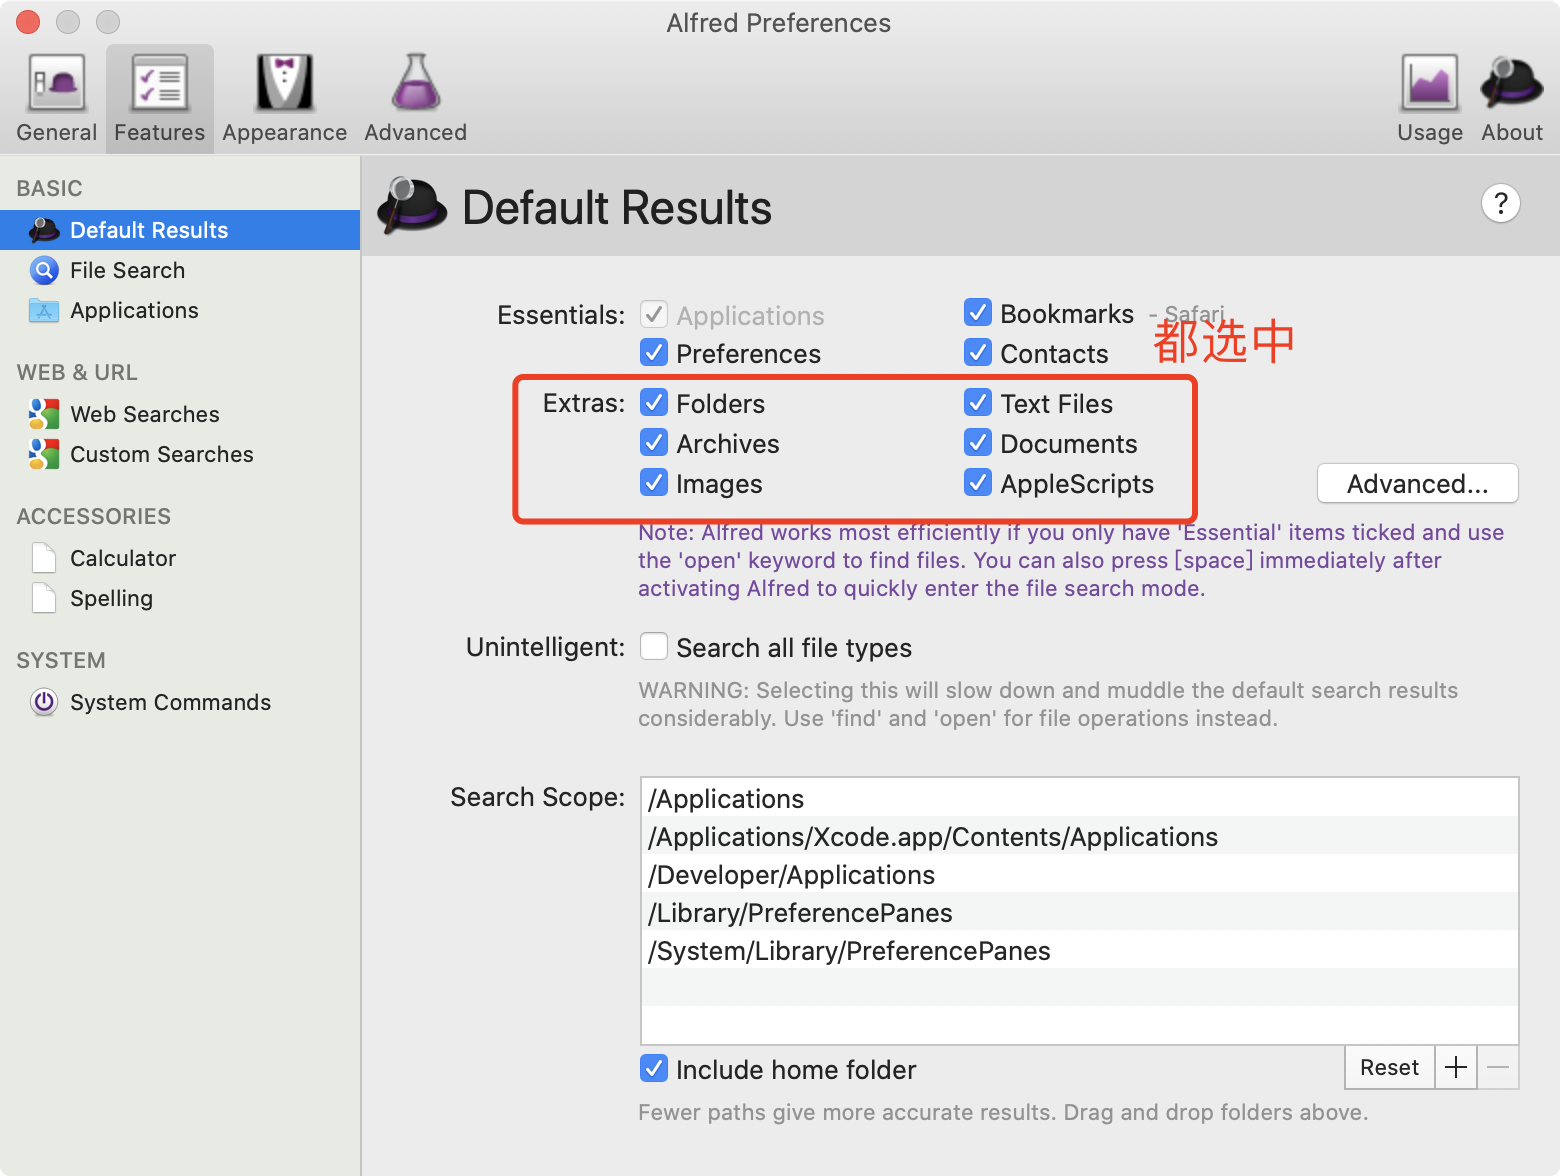
Task: Click the greyed Applications essentials checkbox
Action: 654,314
